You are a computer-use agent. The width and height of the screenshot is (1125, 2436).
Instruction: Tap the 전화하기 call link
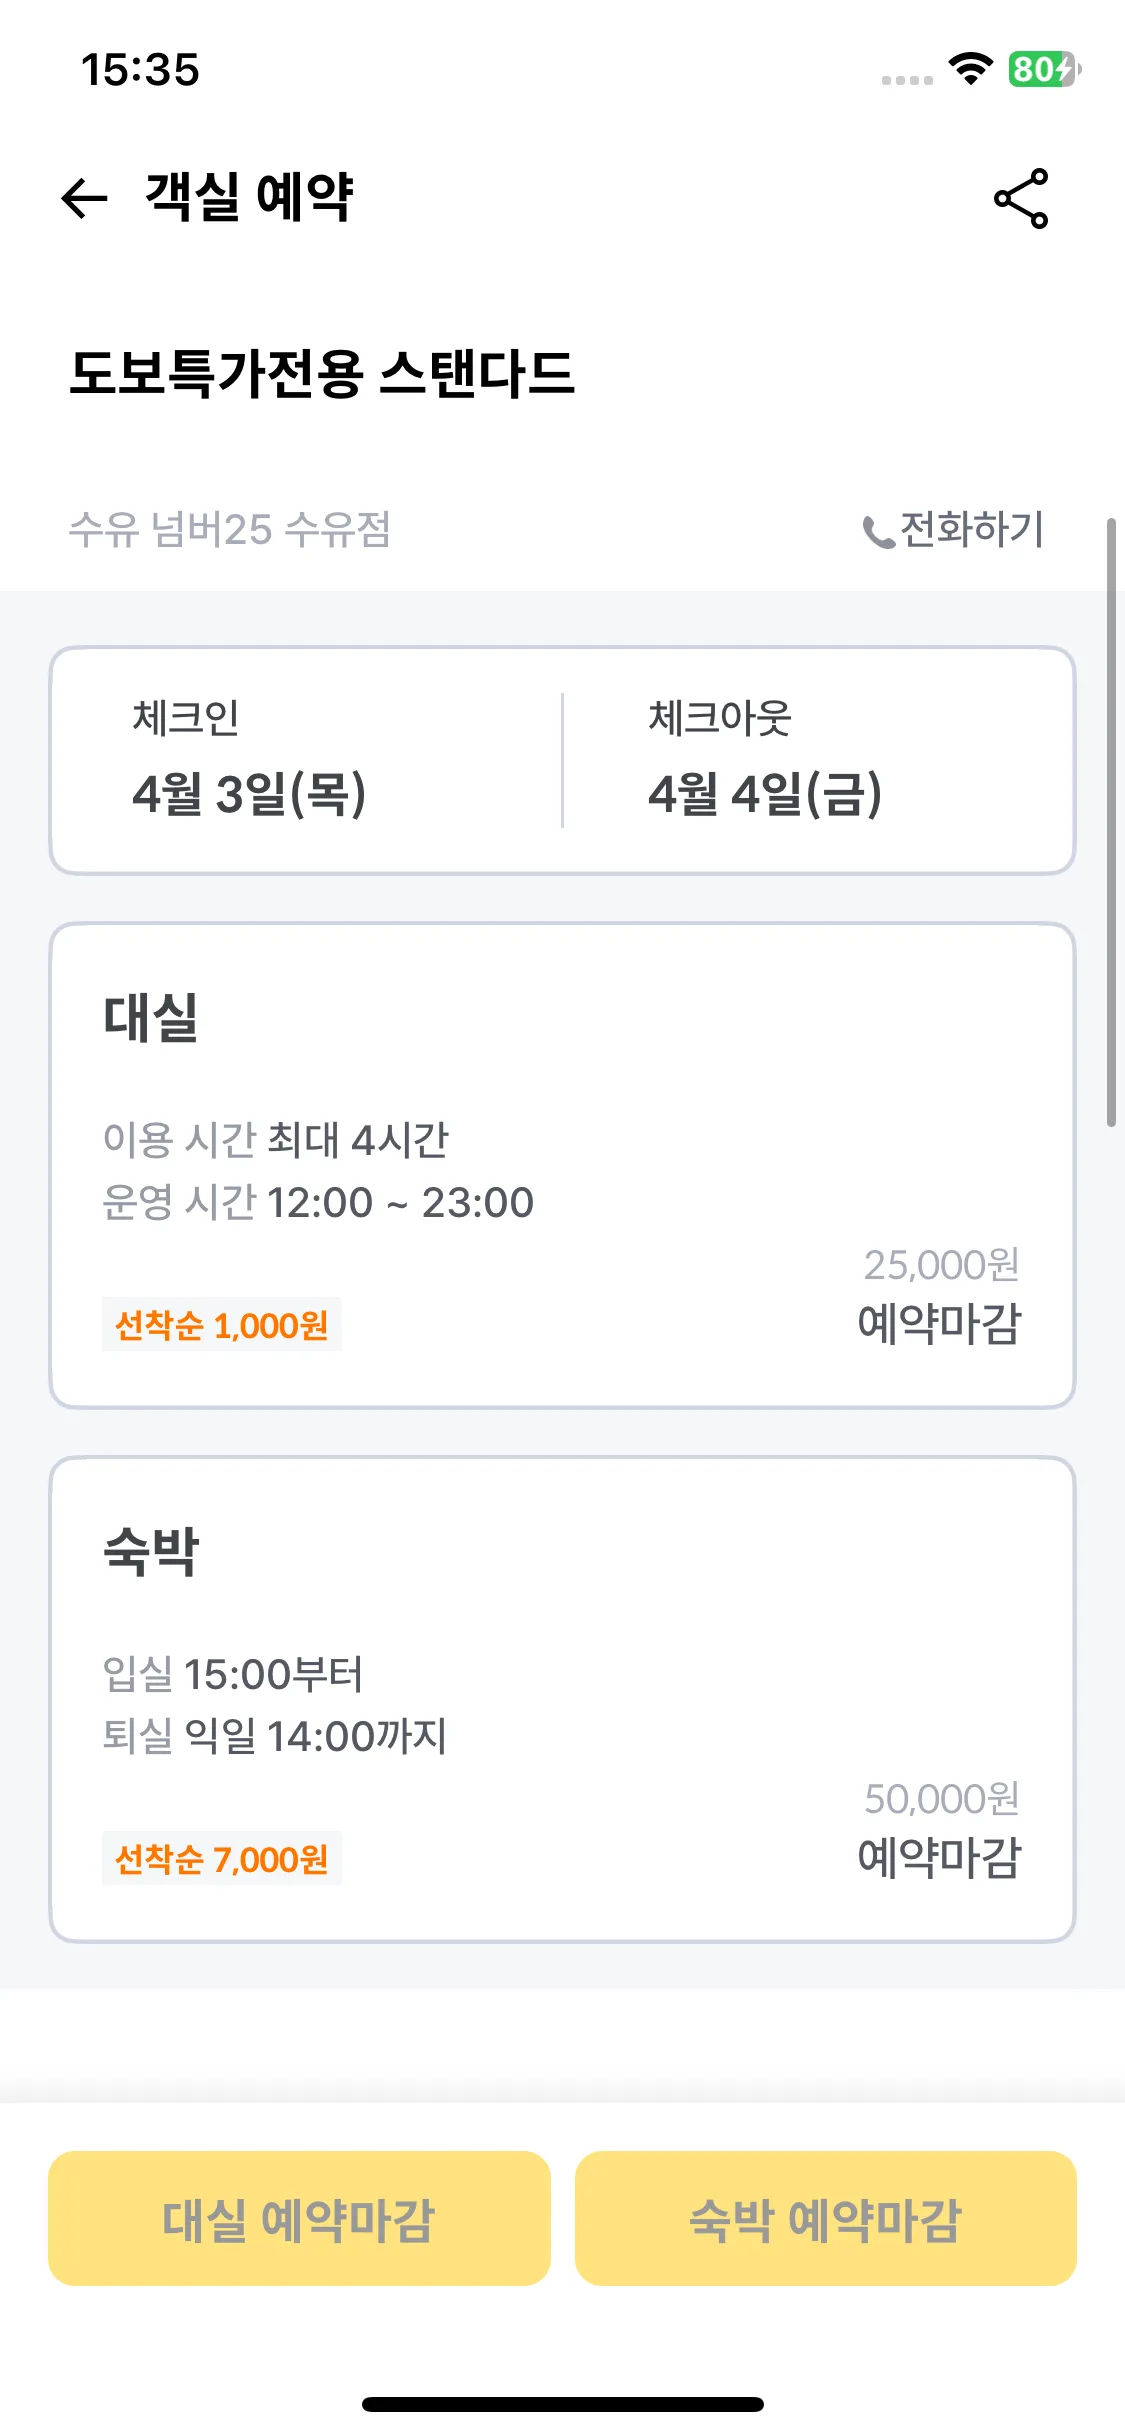954,530
